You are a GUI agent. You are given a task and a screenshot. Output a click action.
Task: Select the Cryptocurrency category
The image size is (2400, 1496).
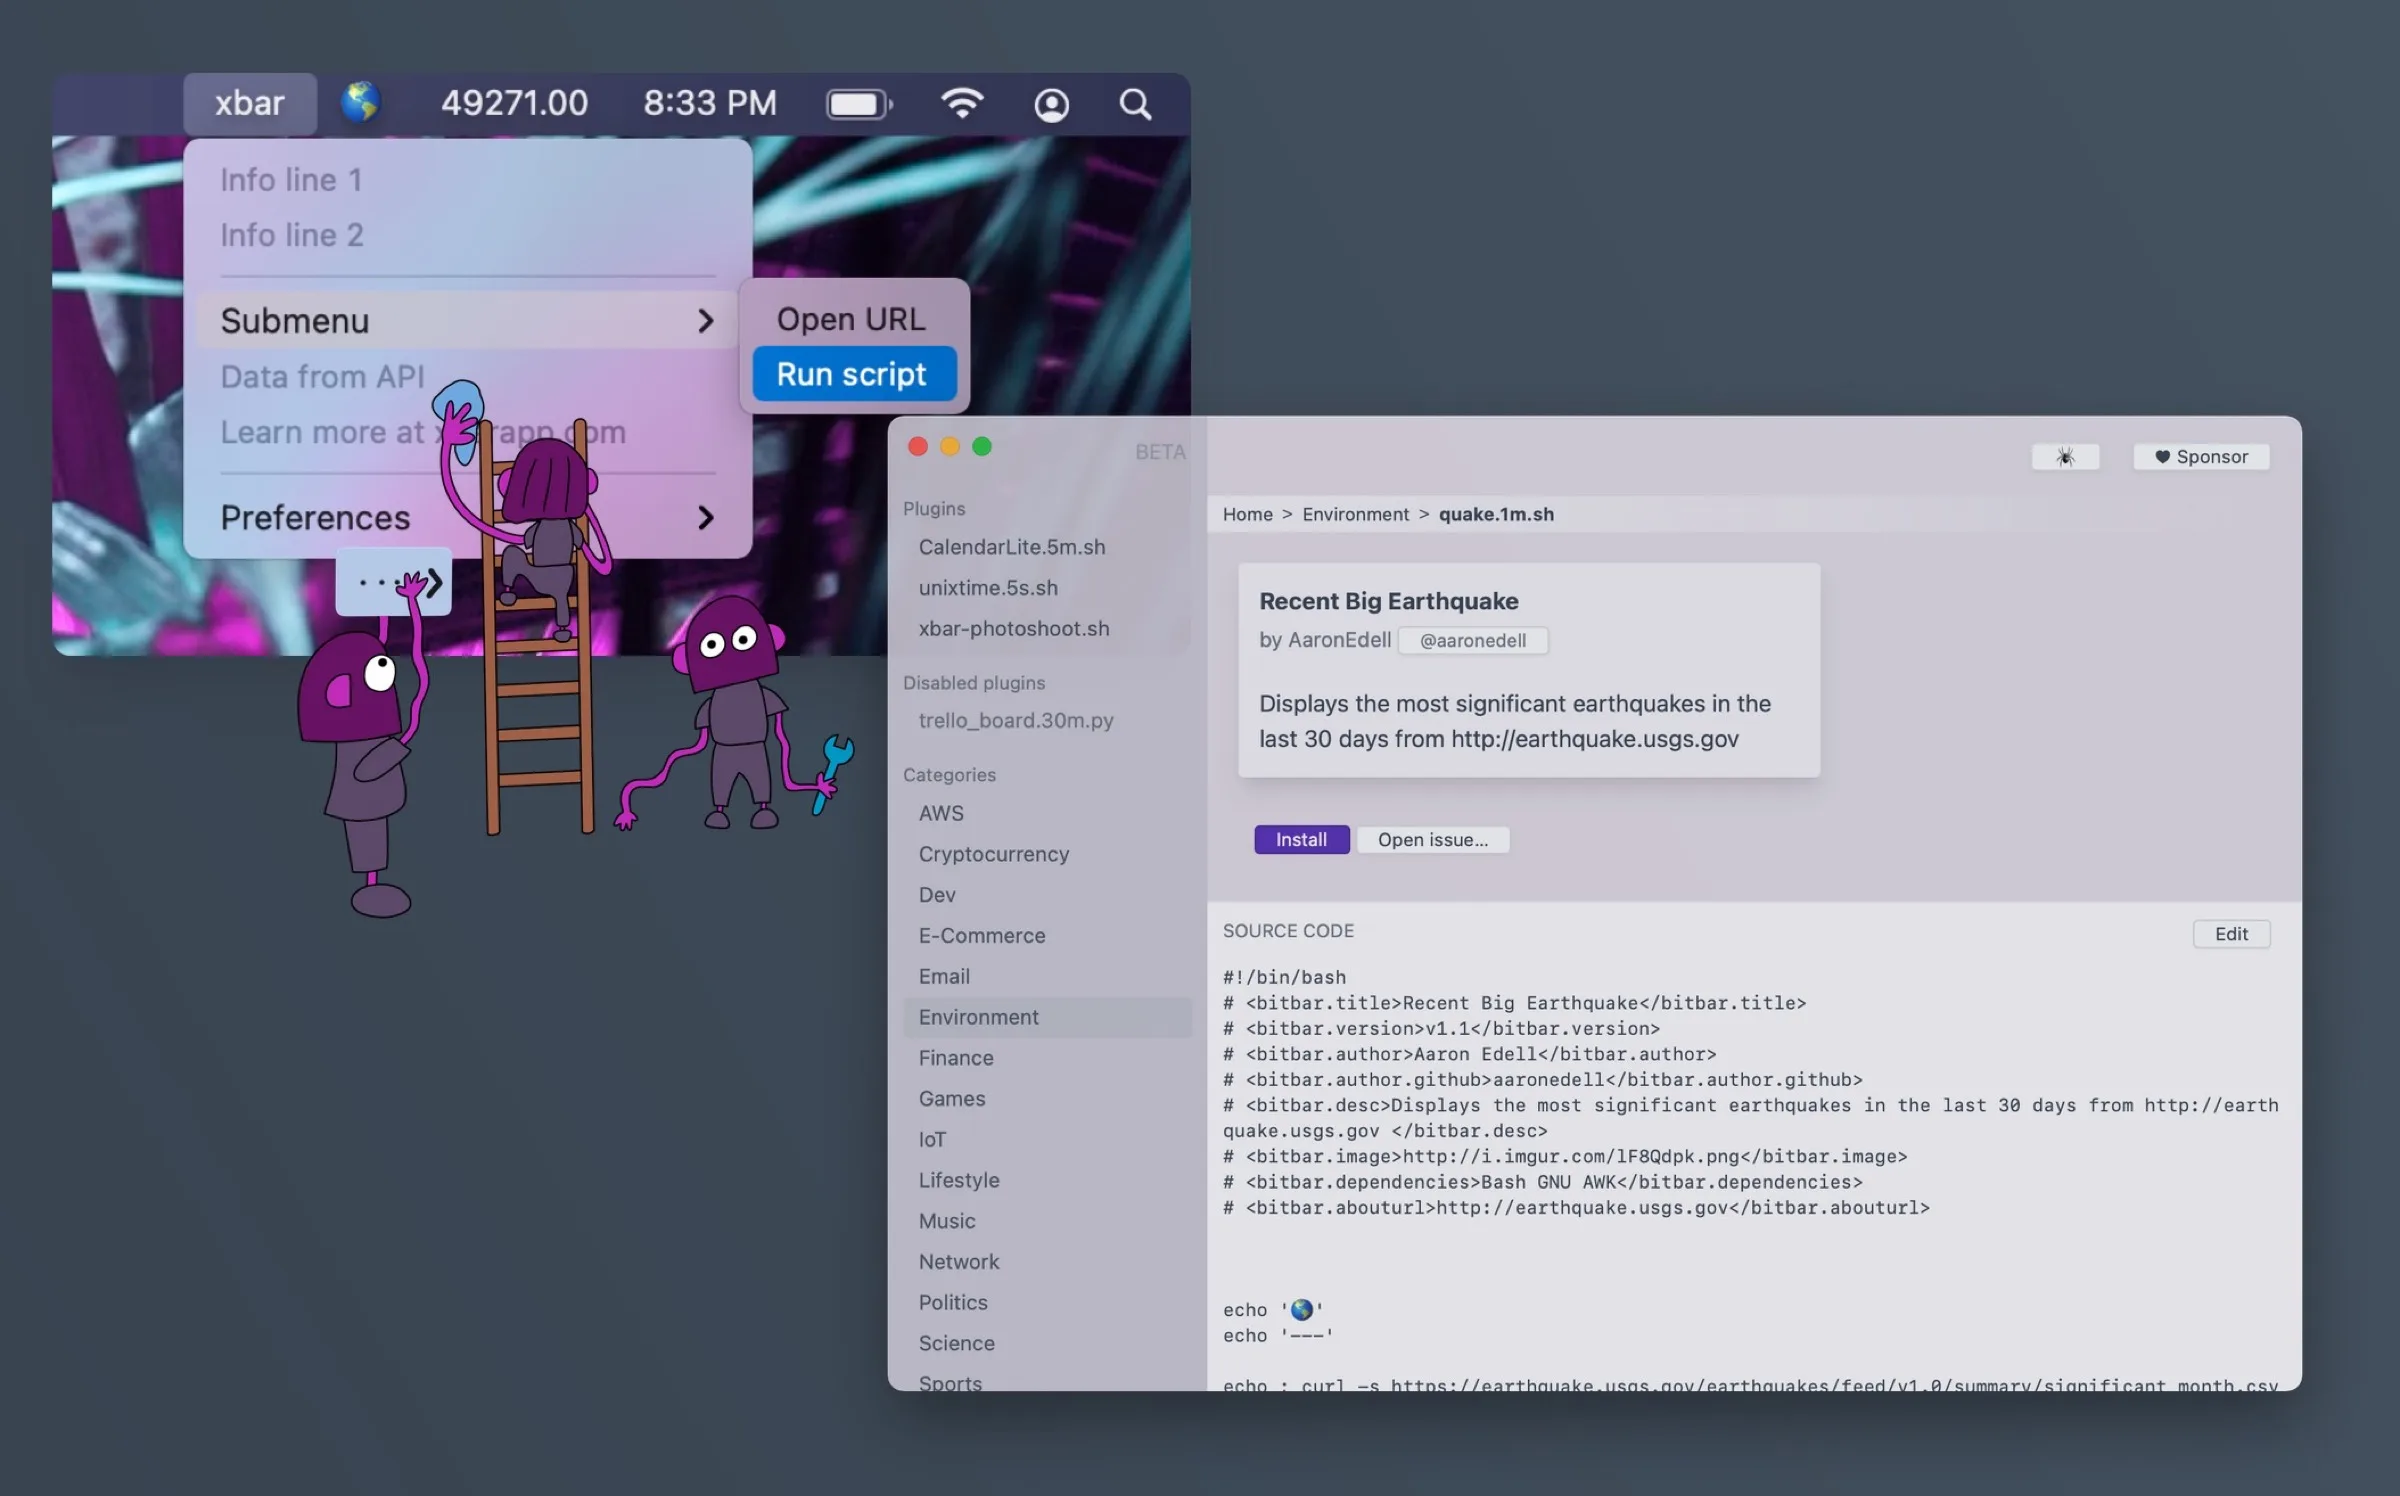click(x=993, y=853)
